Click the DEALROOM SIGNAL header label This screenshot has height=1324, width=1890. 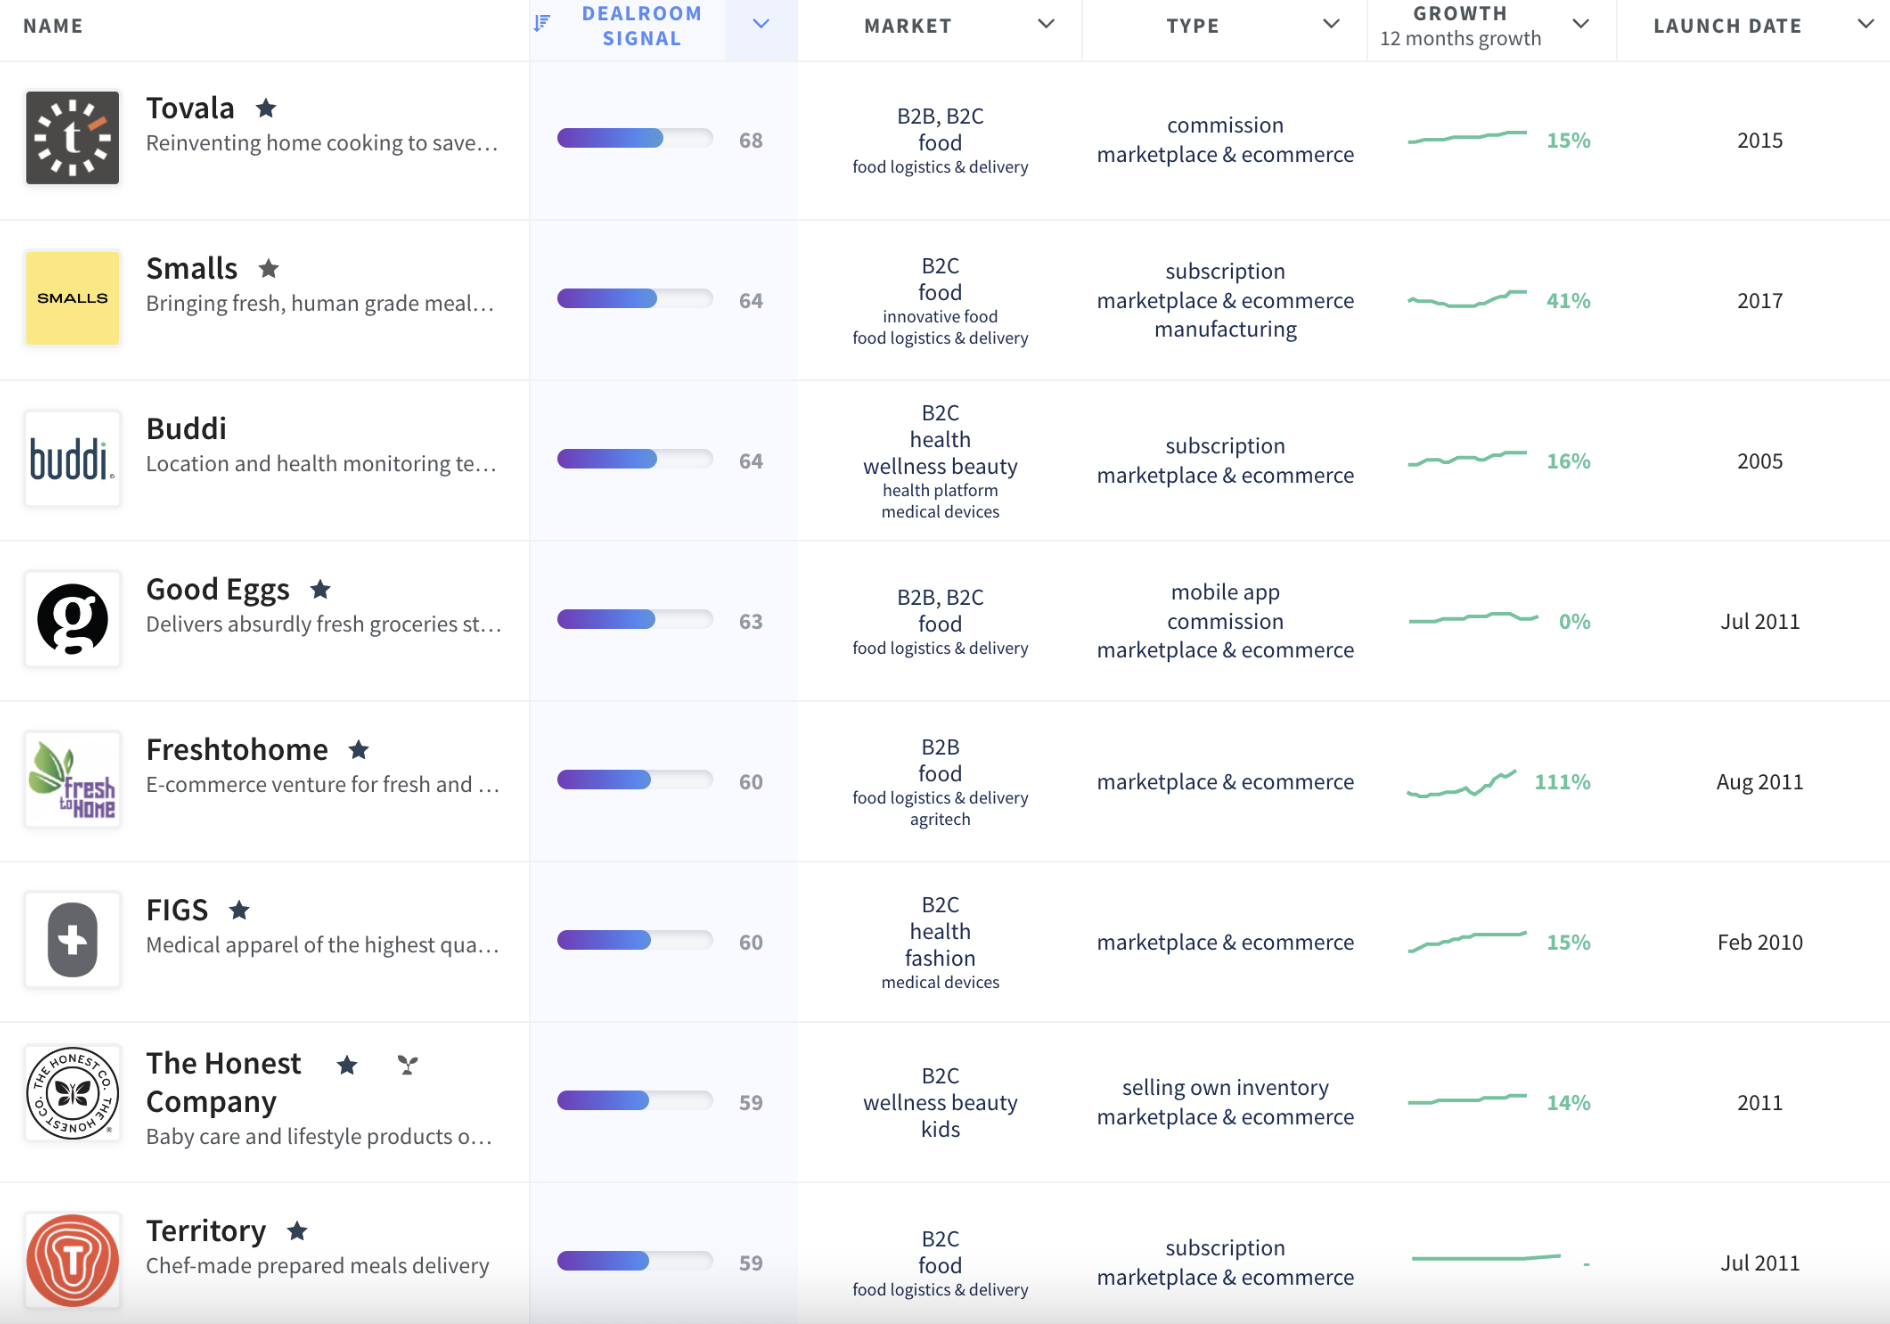tap(642, 26)
